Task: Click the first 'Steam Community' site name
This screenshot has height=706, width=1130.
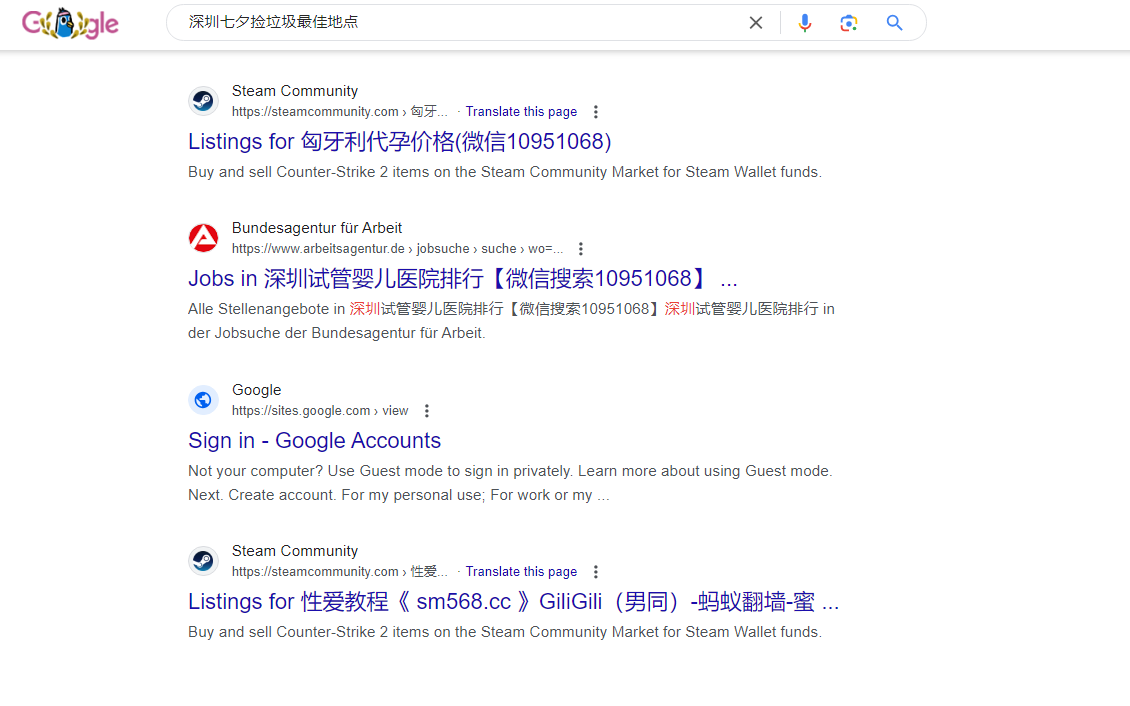Action: pos(295,91)
